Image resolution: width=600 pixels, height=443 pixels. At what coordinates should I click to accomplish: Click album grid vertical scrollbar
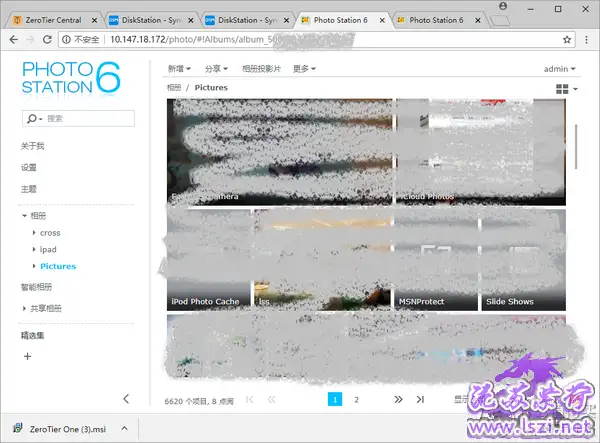(576, 147)
